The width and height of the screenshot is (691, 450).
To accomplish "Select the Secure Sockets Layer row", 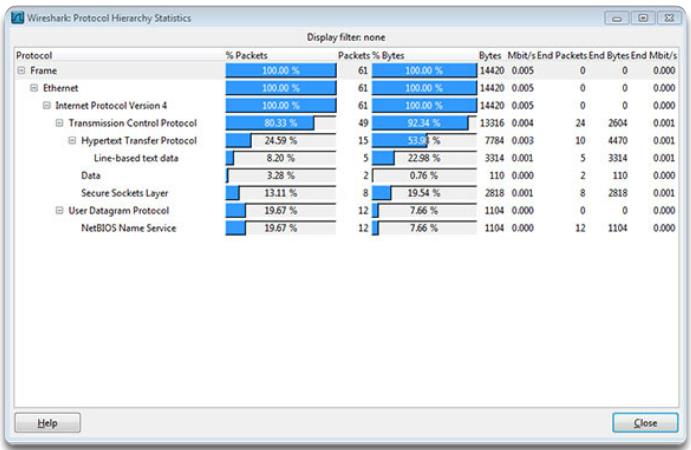I will click(x=125, y=193).
